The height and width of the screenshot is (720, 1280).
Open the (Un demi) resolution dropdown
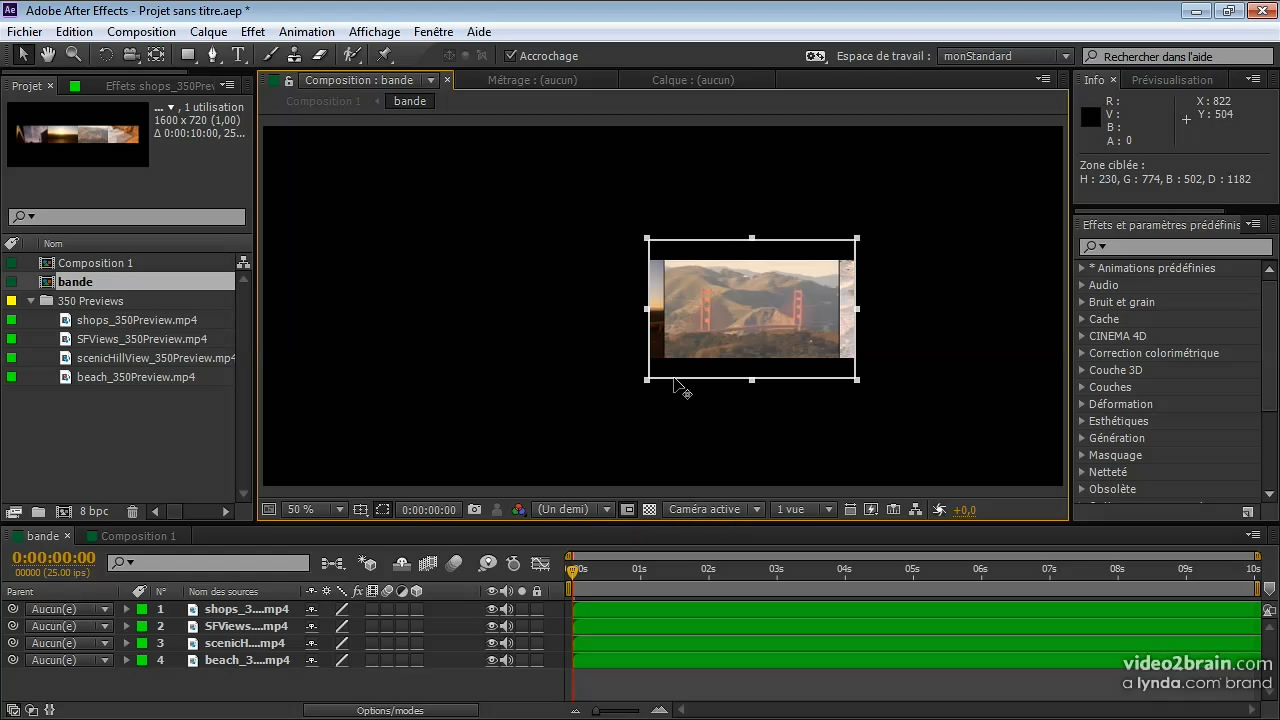(574, 509)
